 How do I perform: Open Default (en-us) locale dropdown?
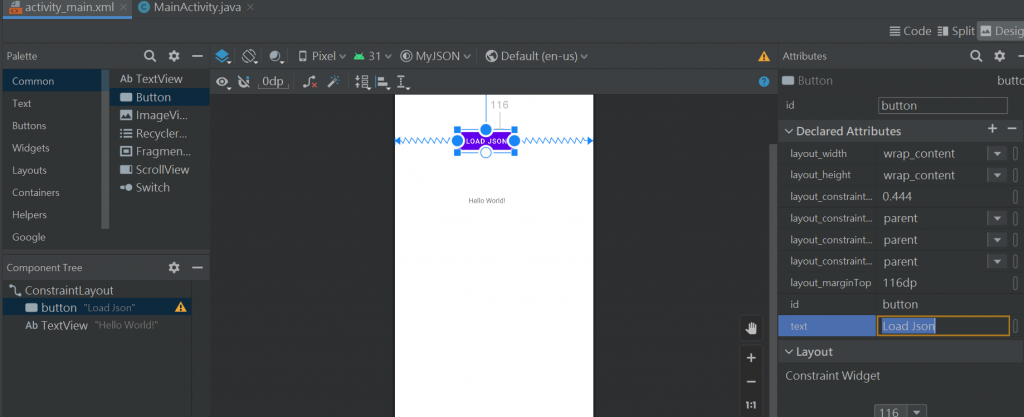[537, 56]
